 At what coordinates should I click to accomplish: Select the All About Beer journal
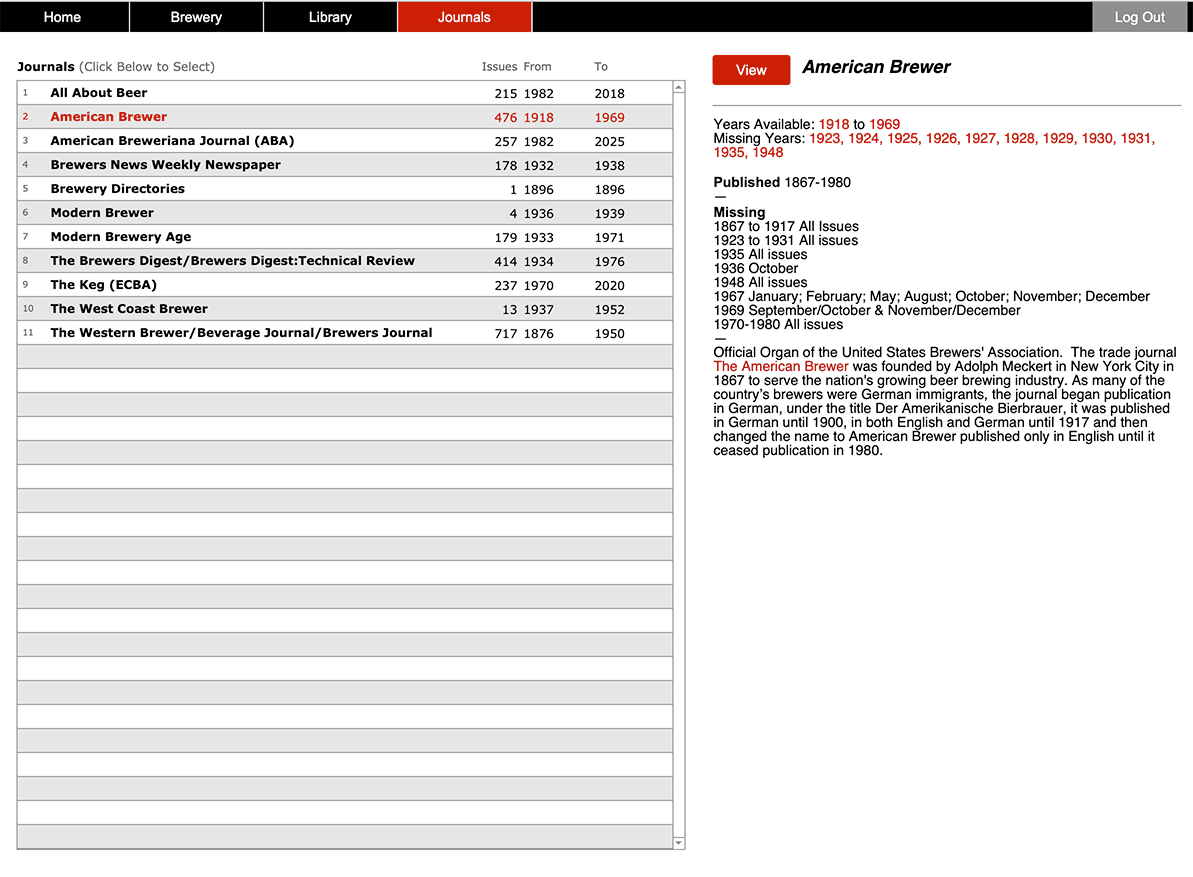(x=98, y=92)
